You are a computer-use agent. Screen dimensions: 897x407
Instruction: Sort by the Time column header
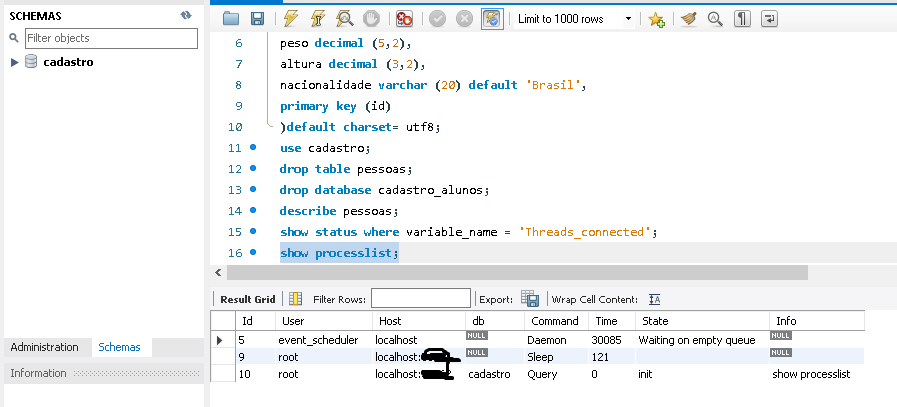(612, 321)
